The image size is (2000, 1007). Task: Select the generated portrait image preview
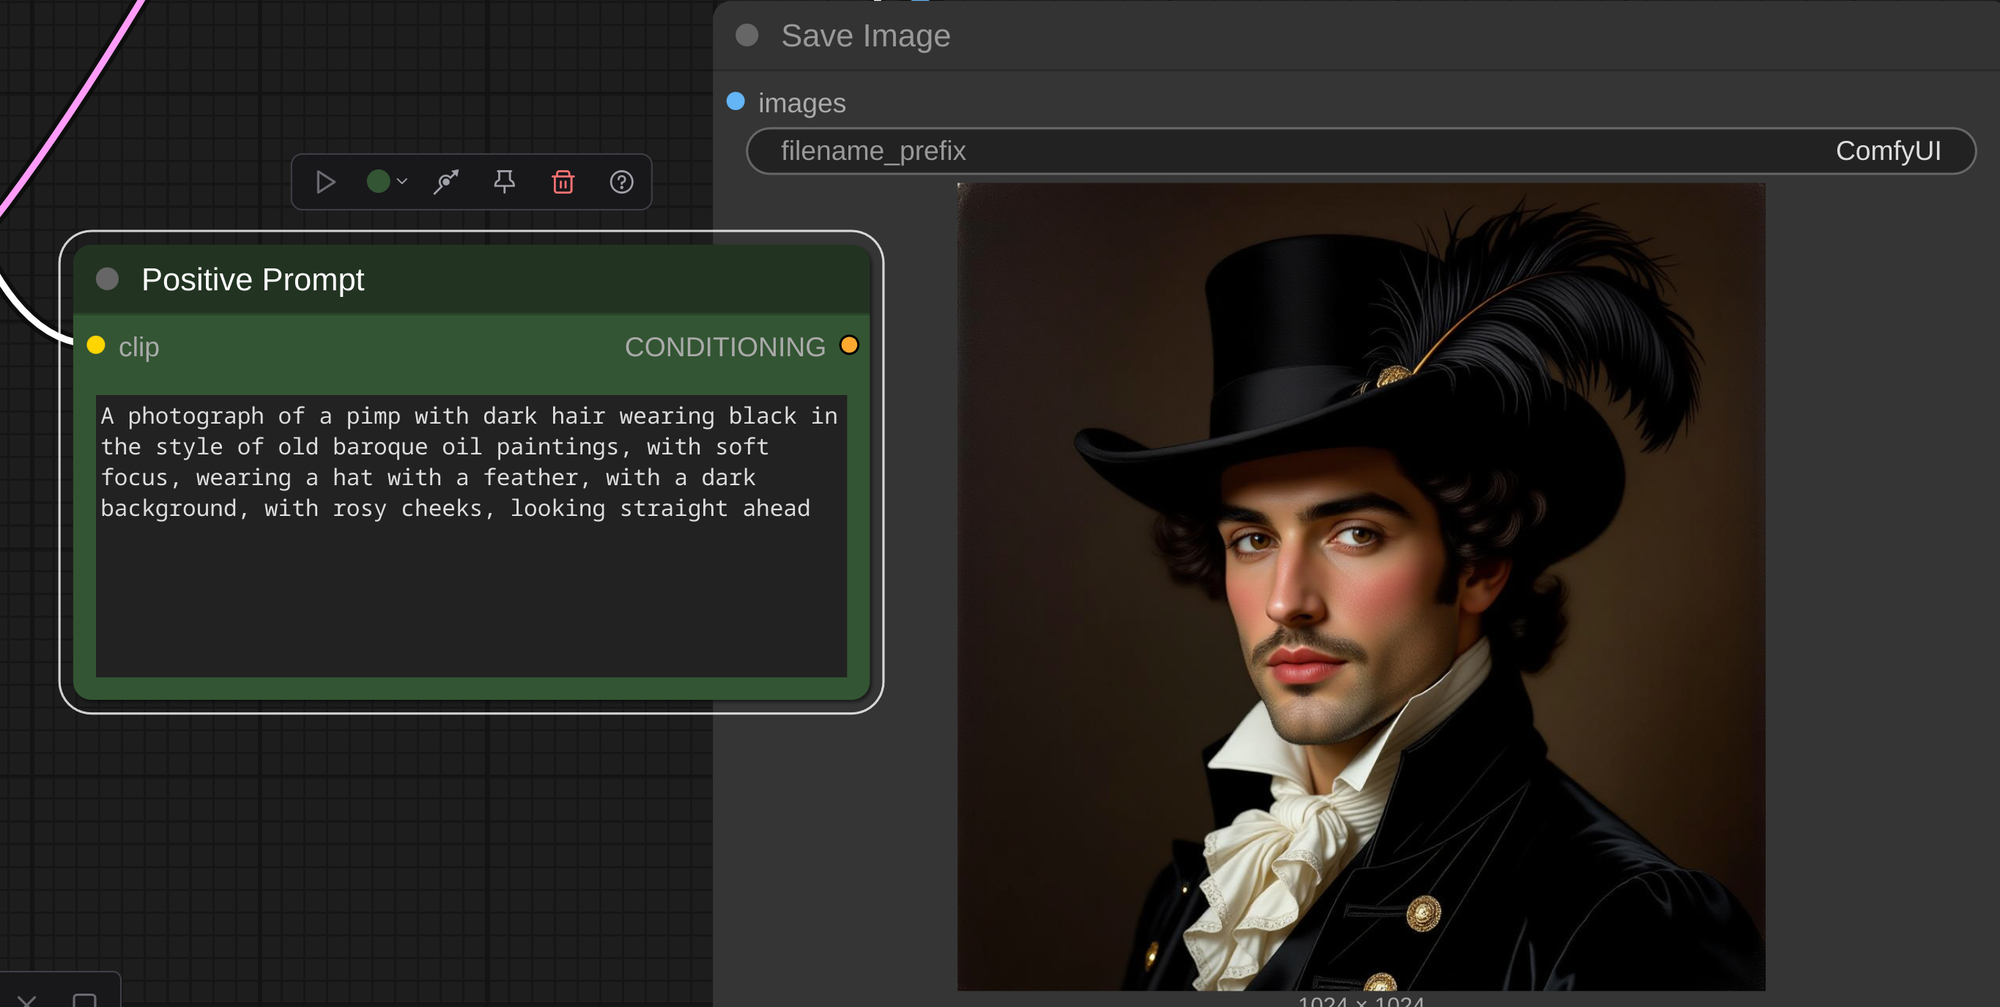1360,586
